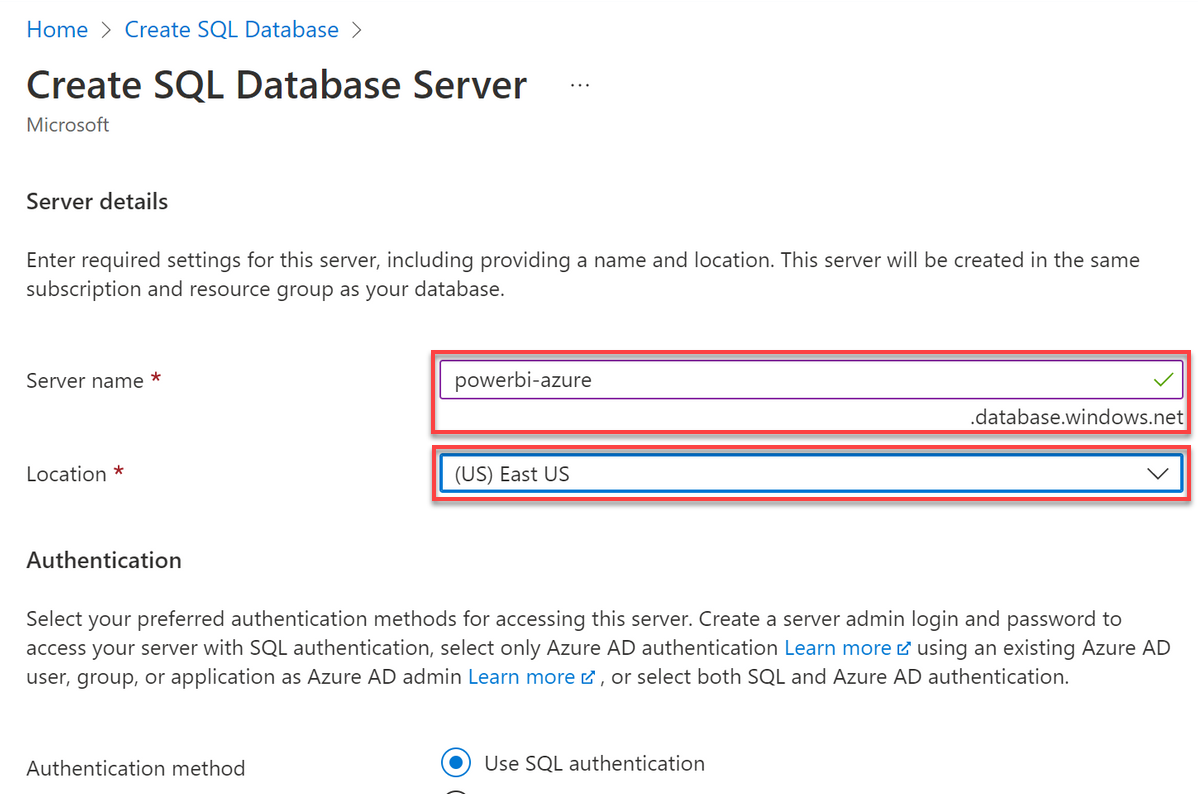1198x794 pixels.
Task: Click external link icon after Azure AD admin Learn more
Action: tap(588, 678)
